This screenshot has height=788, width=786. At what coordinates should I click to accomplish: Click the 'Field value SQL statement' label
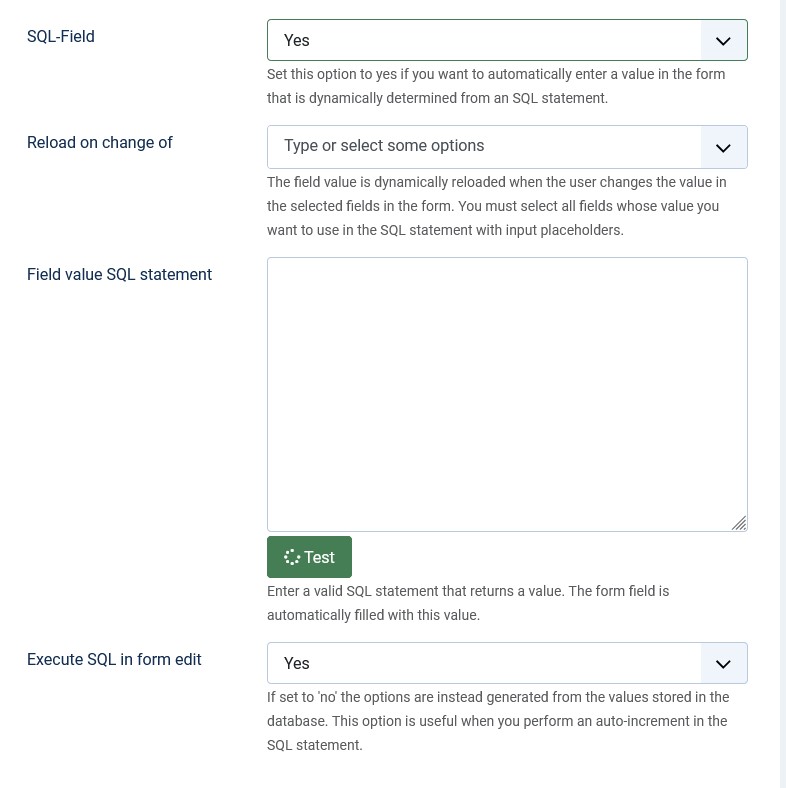pos(119,275)
